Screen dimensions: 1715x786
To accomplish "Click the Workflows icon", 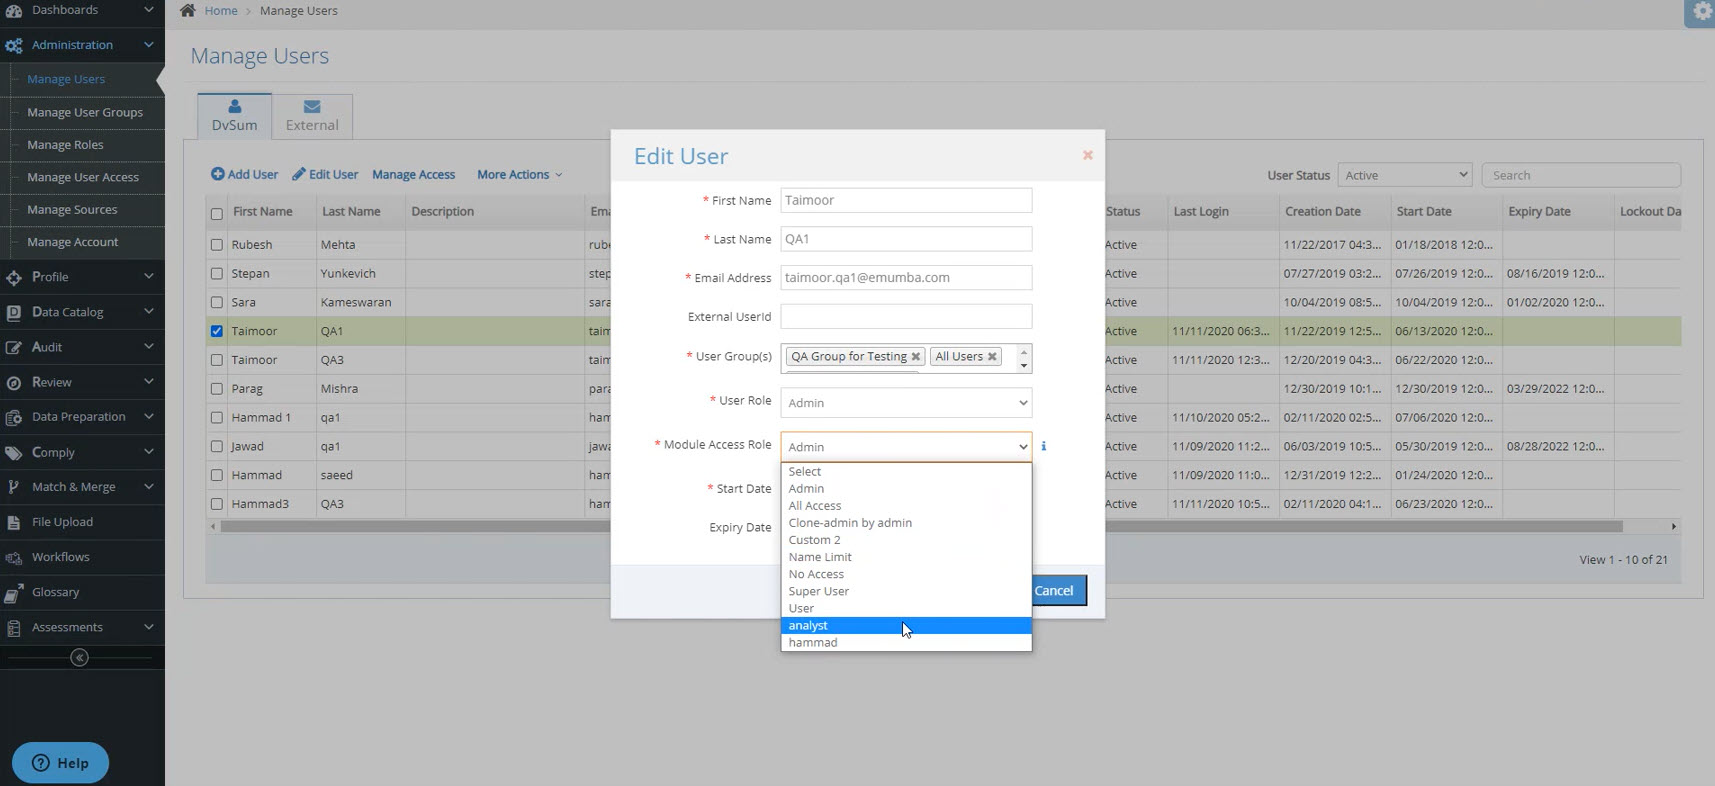I will [14, 557].
